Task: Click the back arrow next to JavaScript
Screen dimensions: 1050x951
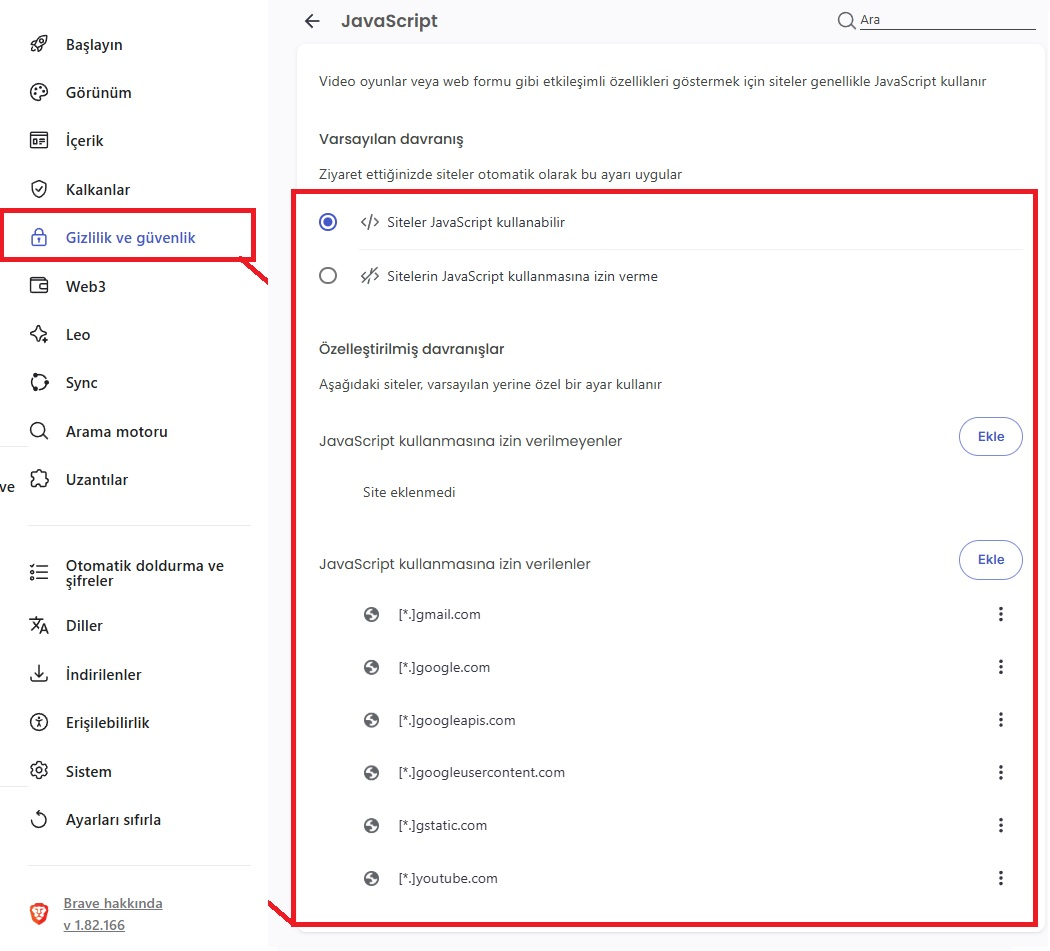Action: click(x=312, y=21)
